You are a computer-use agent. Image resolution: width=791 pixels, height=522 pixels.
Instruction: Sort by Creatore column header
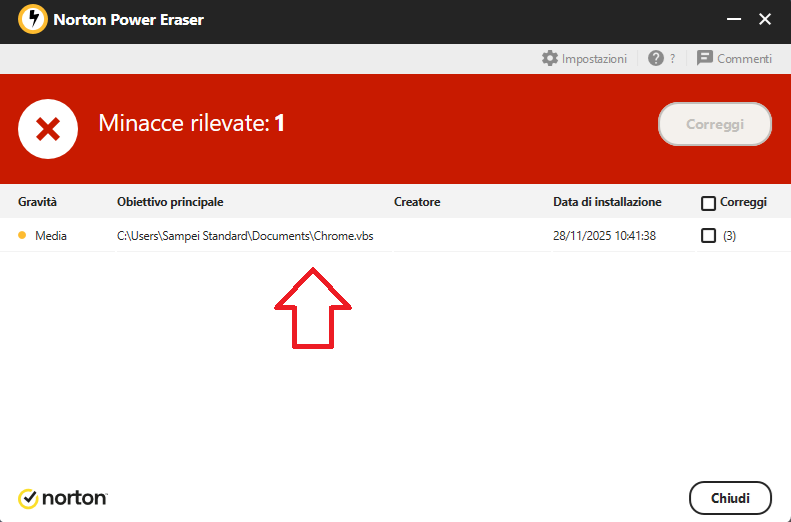[x=417, y=202]
